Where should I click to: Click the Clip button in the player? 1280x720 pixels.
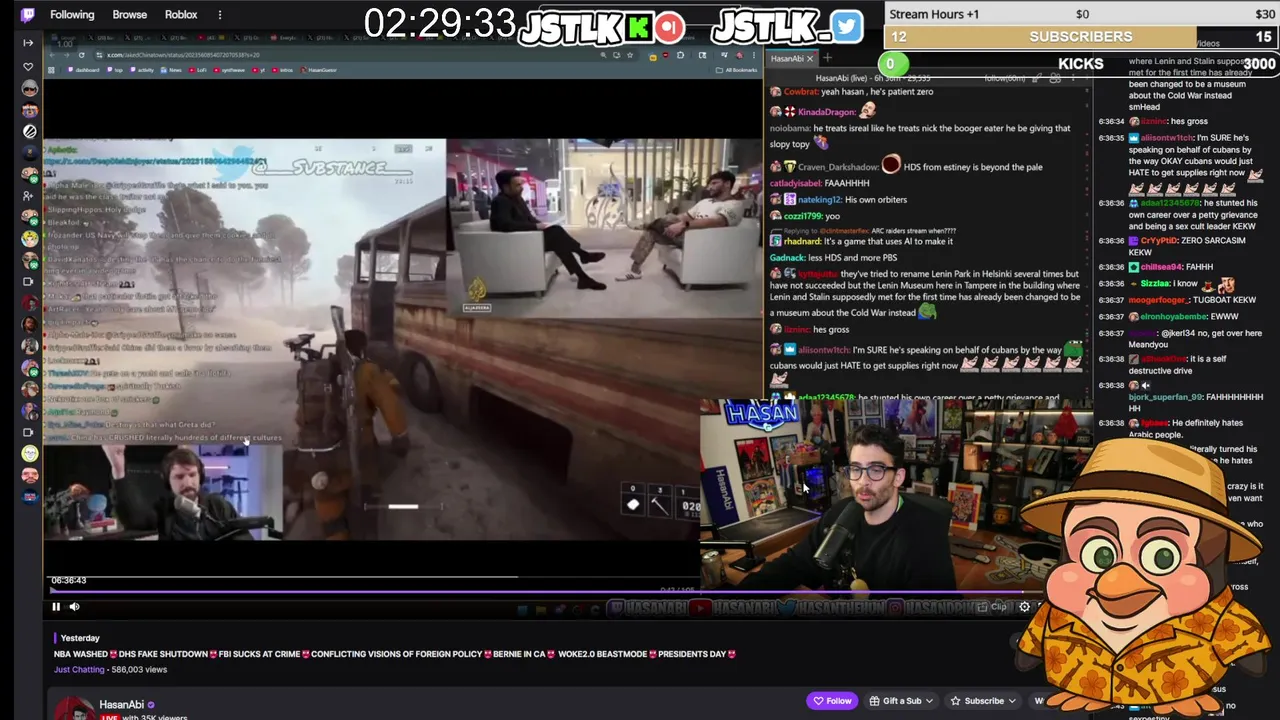[x=992, y=607]
